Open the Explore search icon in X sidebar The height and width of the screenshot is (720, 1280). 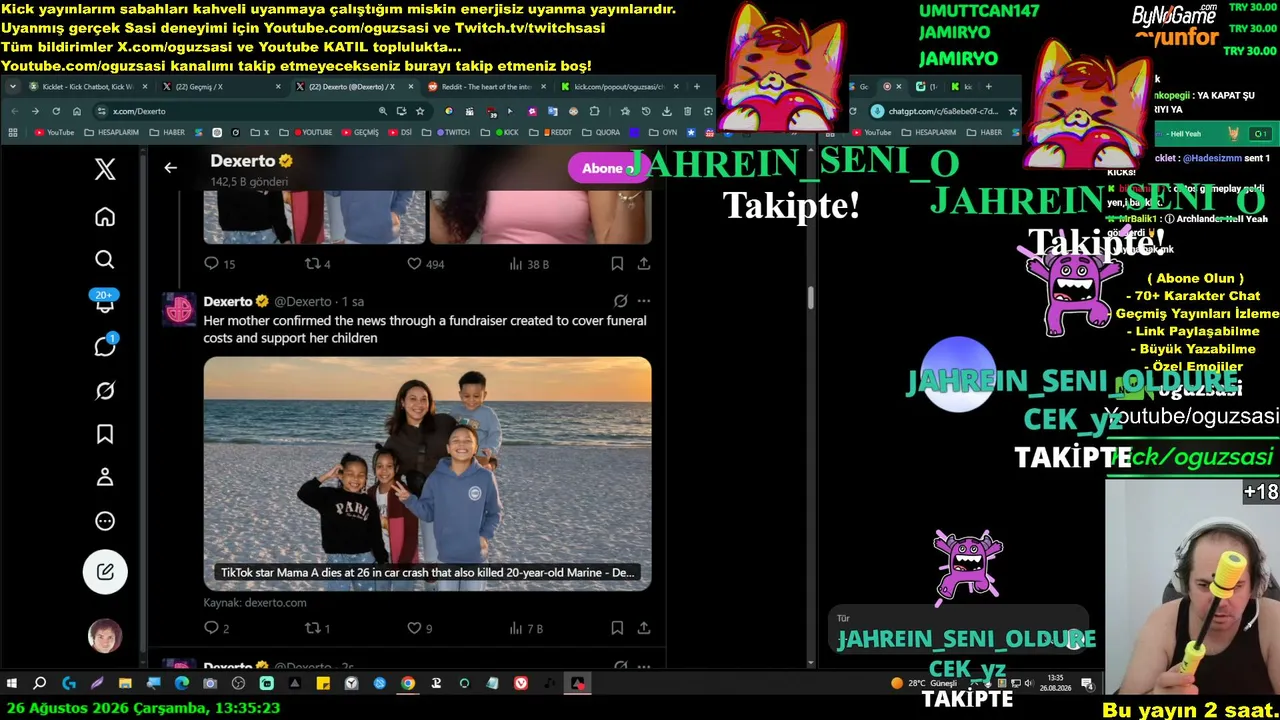105,260
